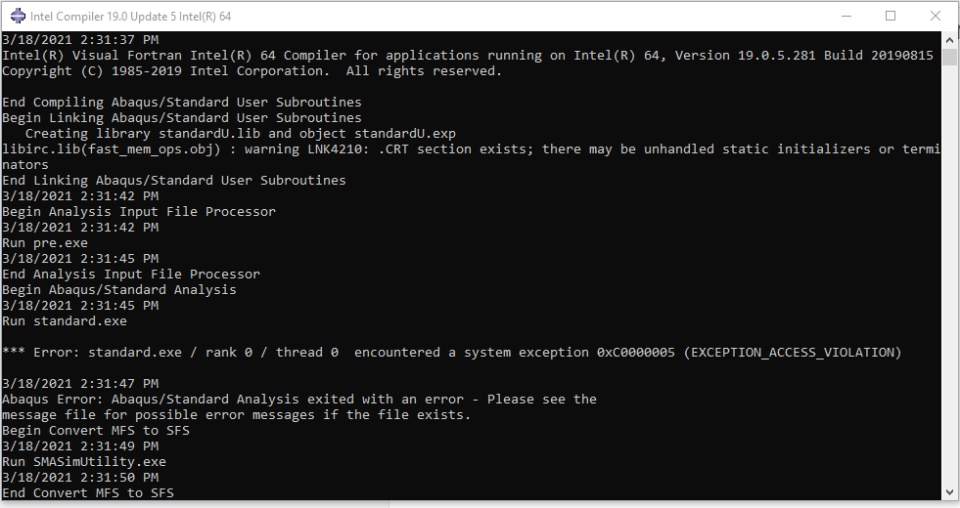Click the Intel Corporation copyright line
This screenshot has width=960, height=508.
click(x=250, y=71)
